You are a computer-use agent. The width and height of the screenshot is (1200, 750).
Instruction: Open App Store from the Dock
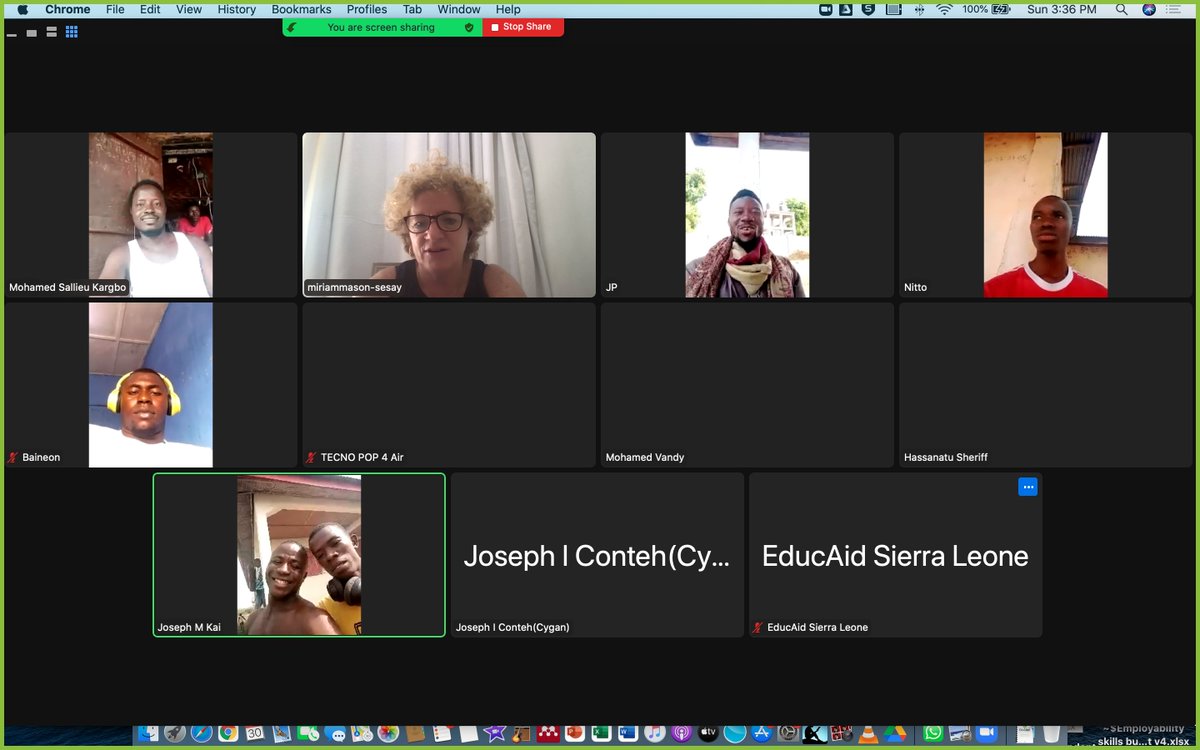(x=761, y=733)
